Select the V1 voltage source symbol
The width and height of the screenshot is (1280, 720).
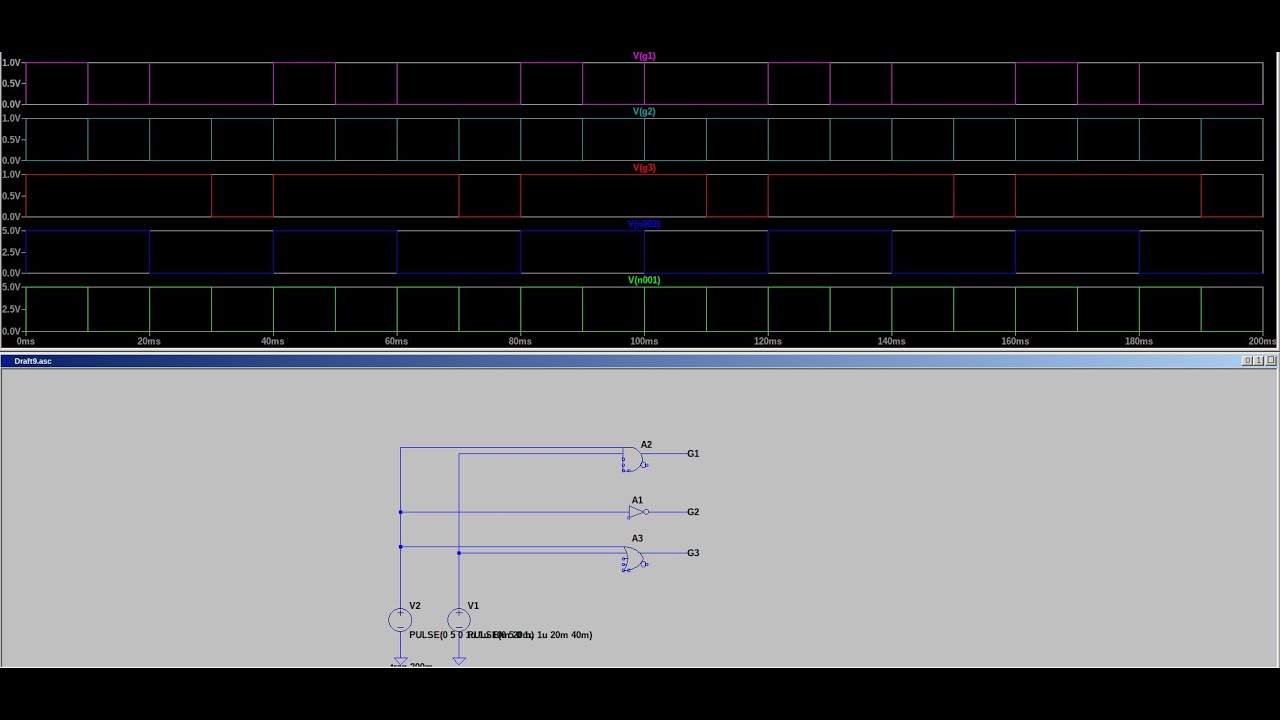[458, 620]
